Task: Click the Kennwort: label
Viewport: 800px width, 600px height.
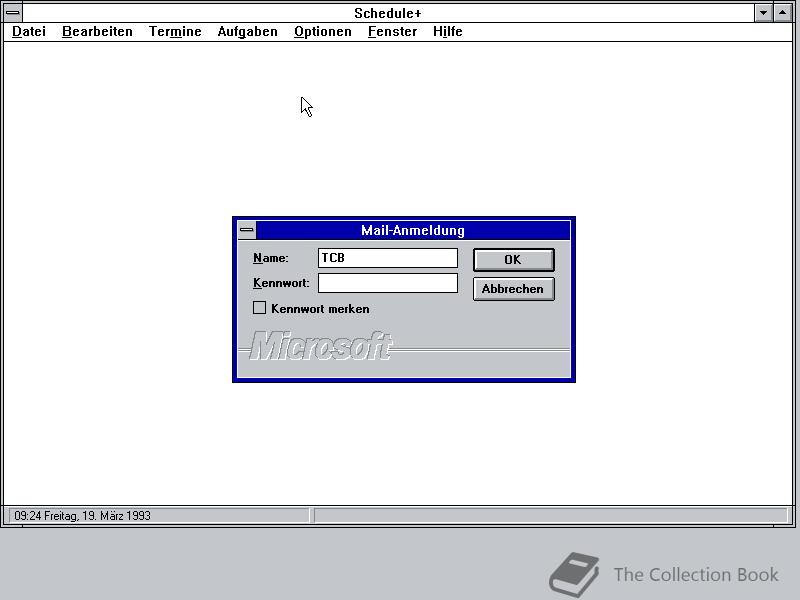Action: [281, 283]
